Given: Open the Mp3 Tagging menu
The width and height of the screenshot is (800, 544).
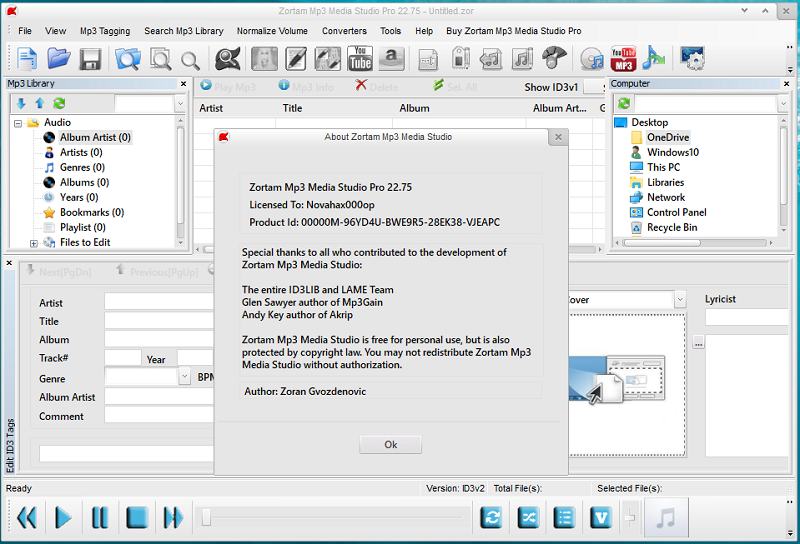Looking at the screenshot, I should (105, 31).
